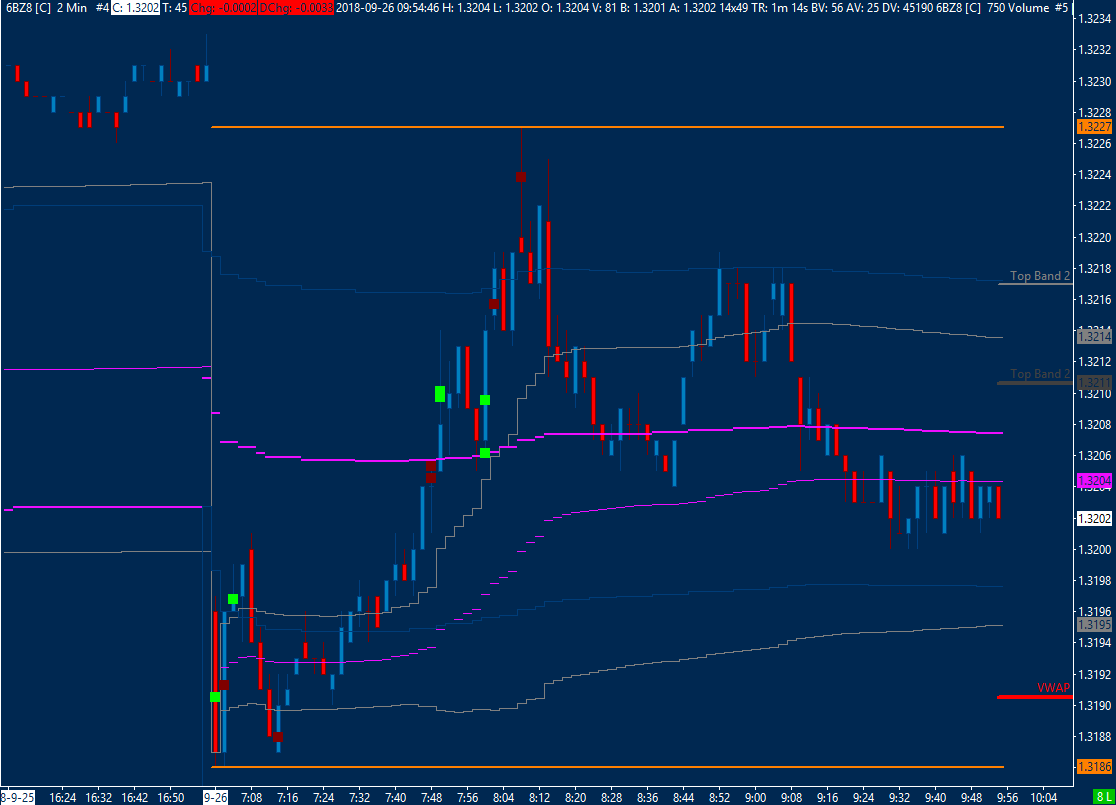Click the orange 1.3227 price label

tap(1095, 127)
